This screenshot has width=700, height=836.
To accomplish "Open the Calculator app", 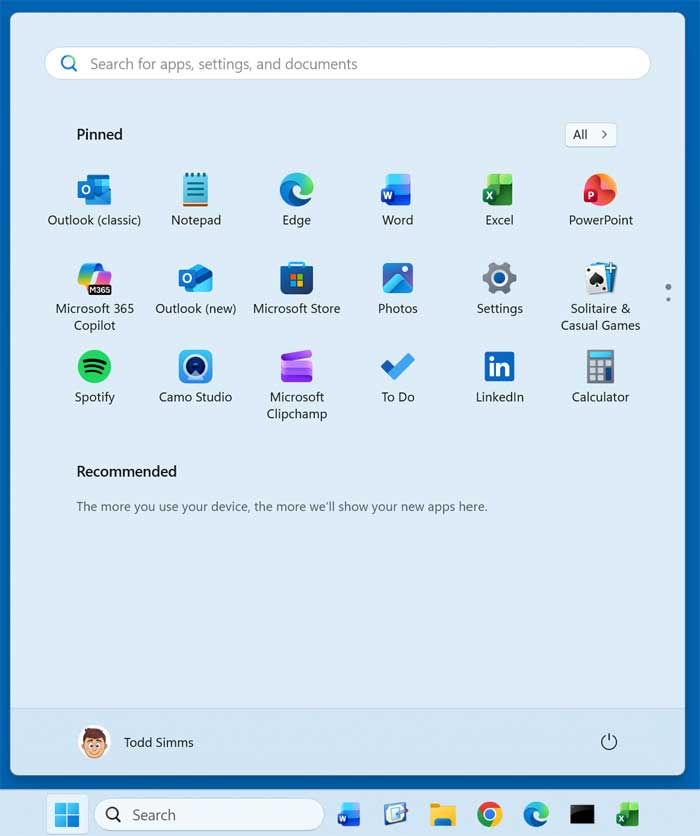I will (x=600, y=377).
